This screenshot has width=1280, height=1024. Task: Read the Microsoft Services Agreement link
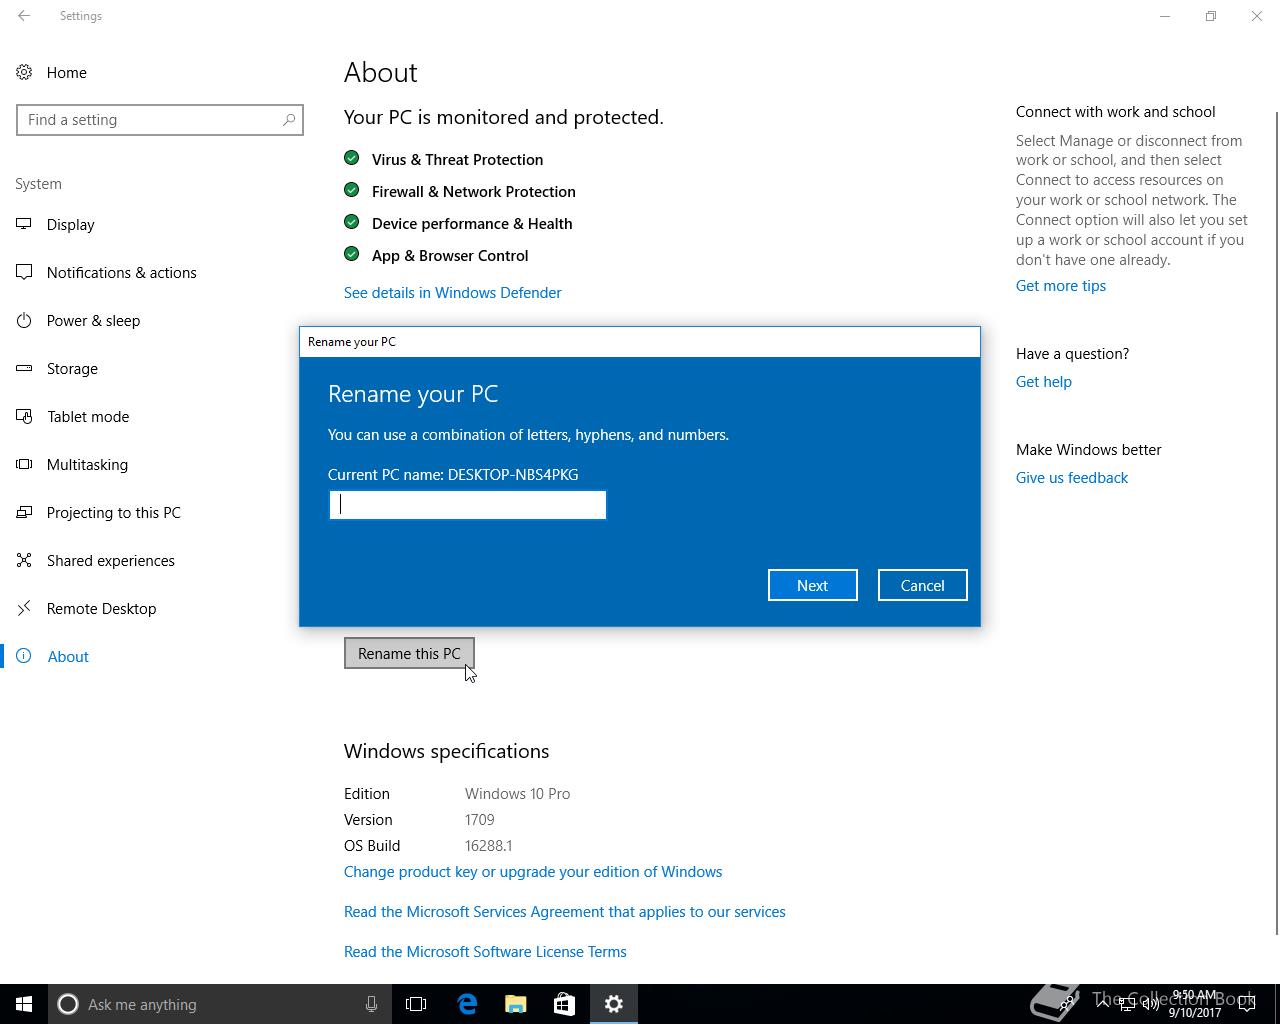564,912
